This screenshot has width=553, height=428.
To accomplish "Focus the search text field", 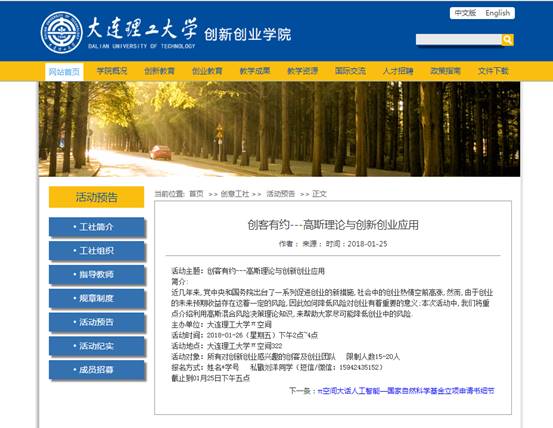I will pos(458,39).
